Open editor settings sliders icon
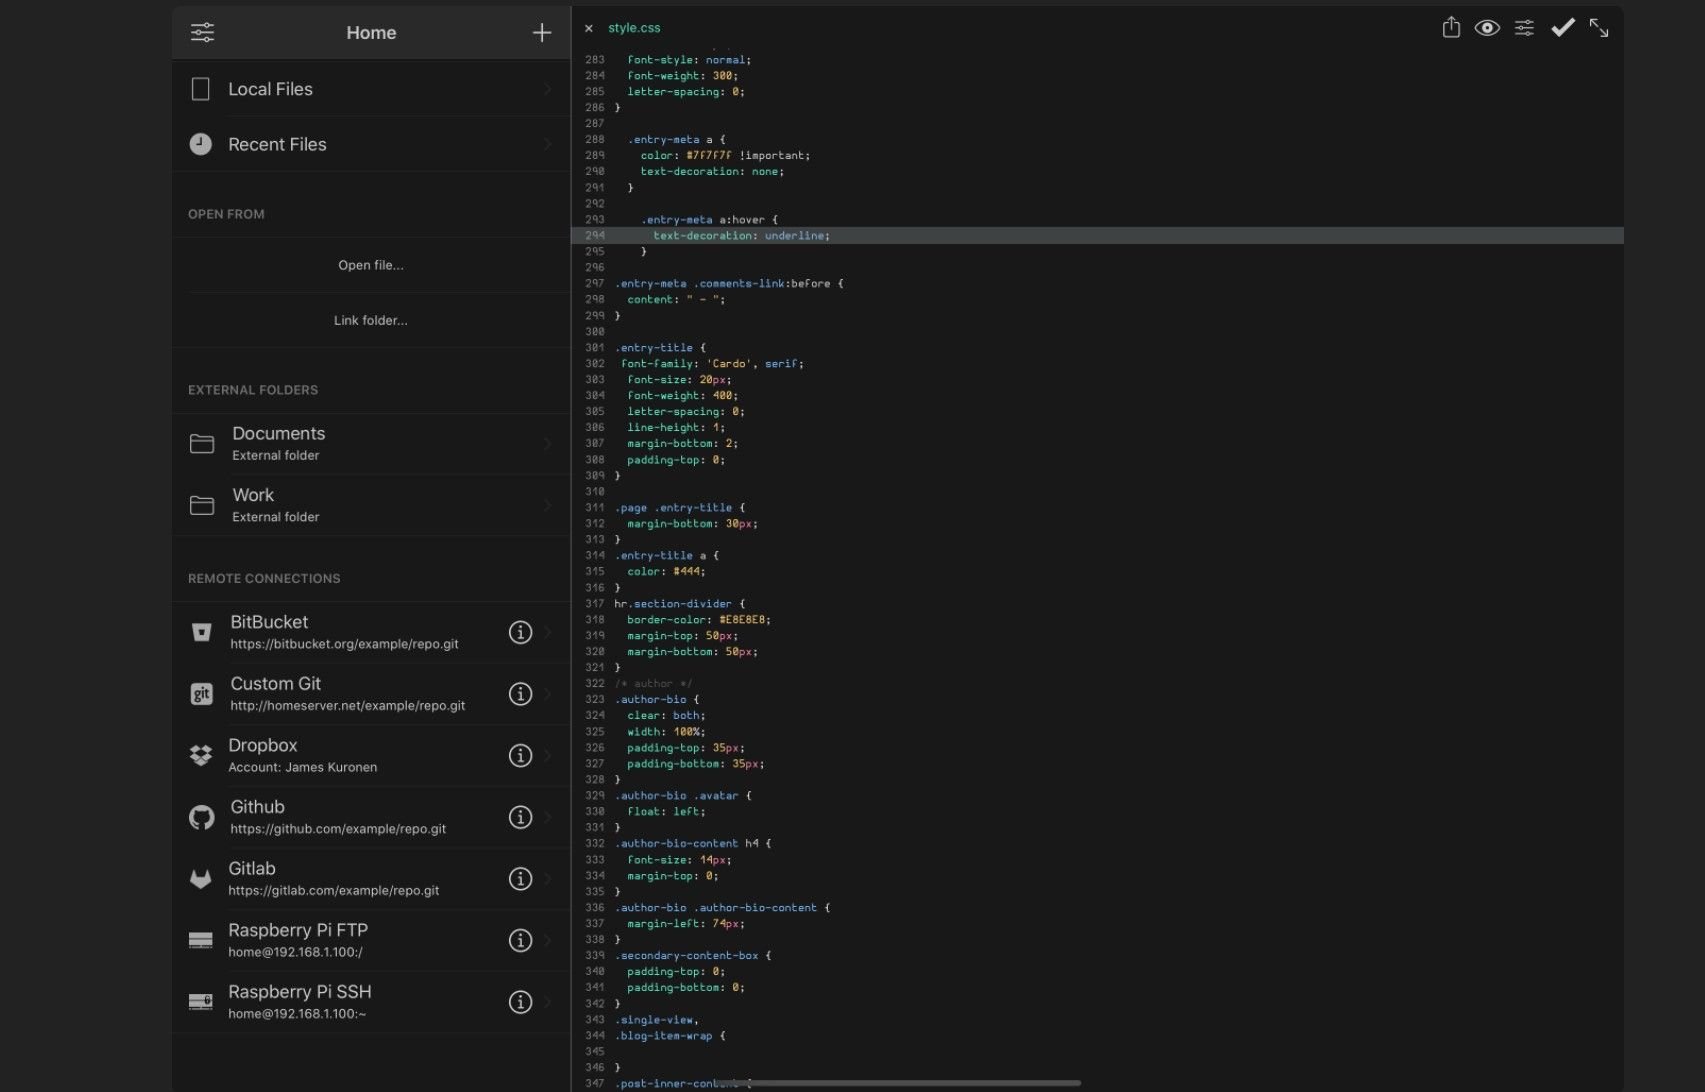 (x=1524, y=28)
